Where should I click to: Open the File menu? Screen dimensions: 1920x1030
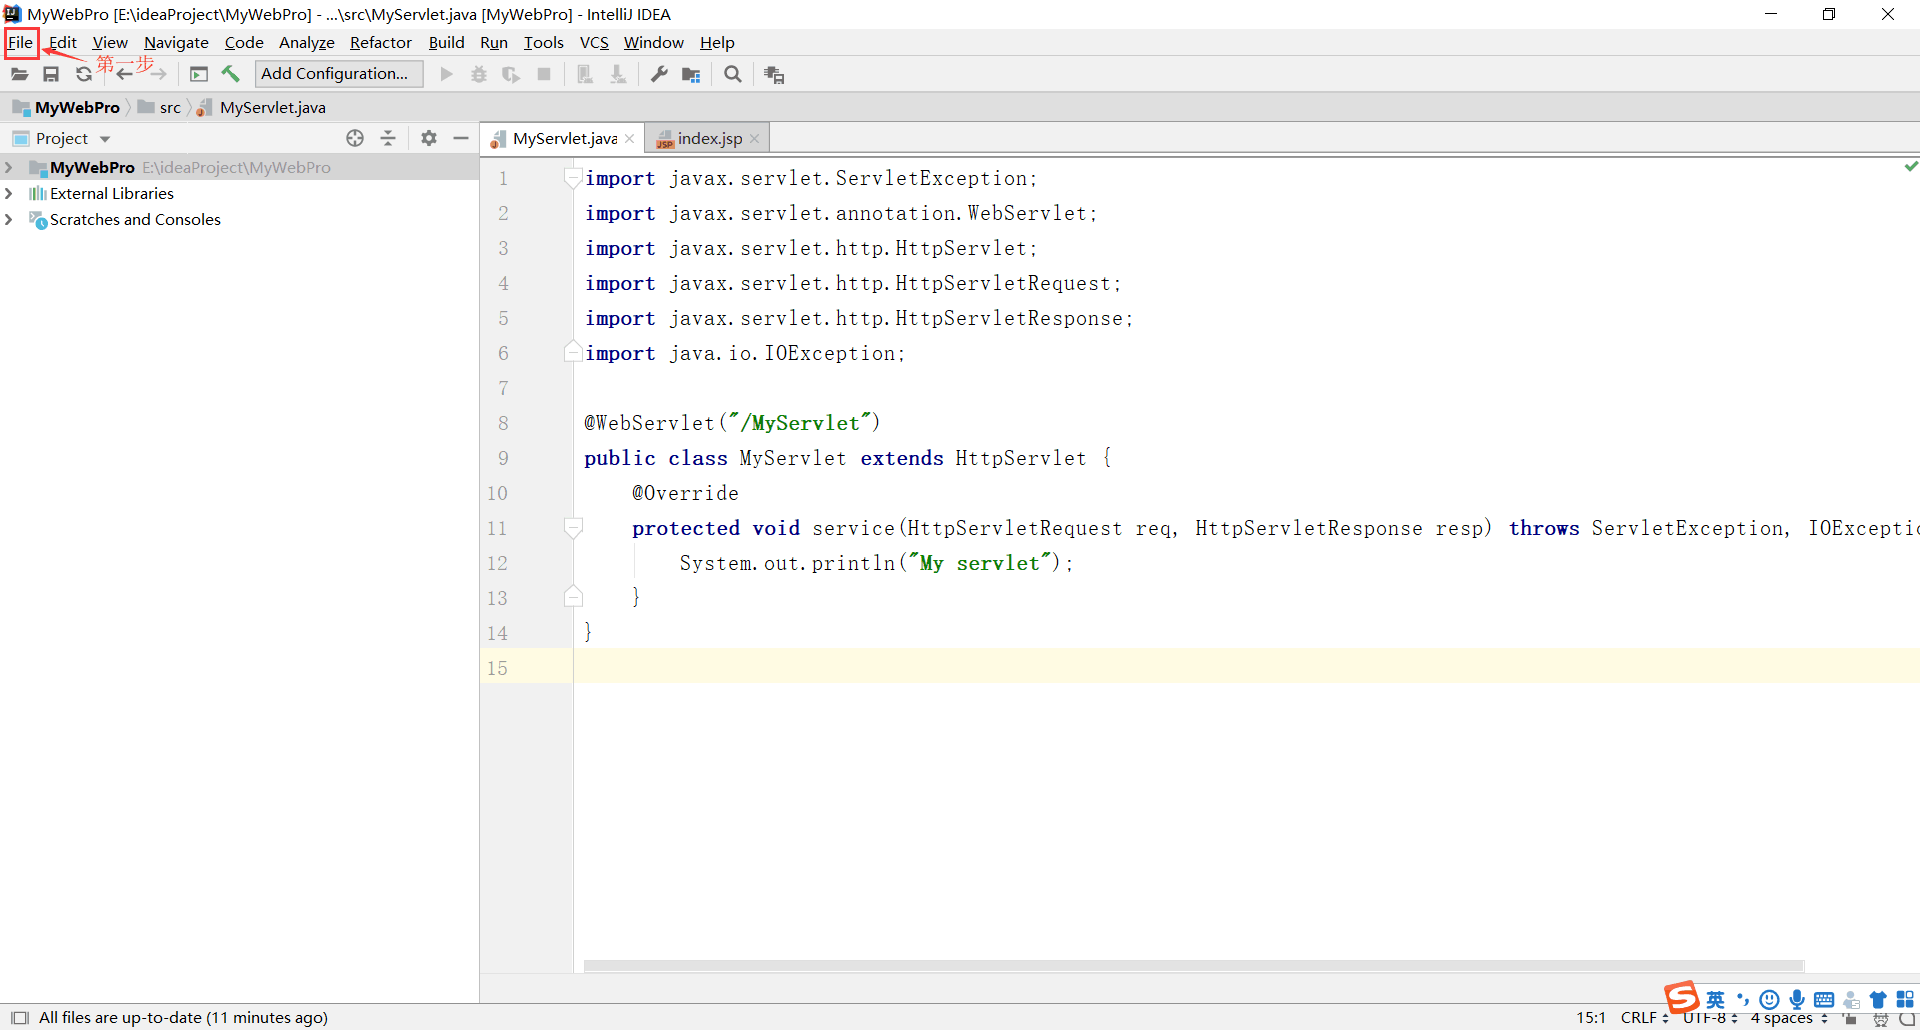[21, 43]
